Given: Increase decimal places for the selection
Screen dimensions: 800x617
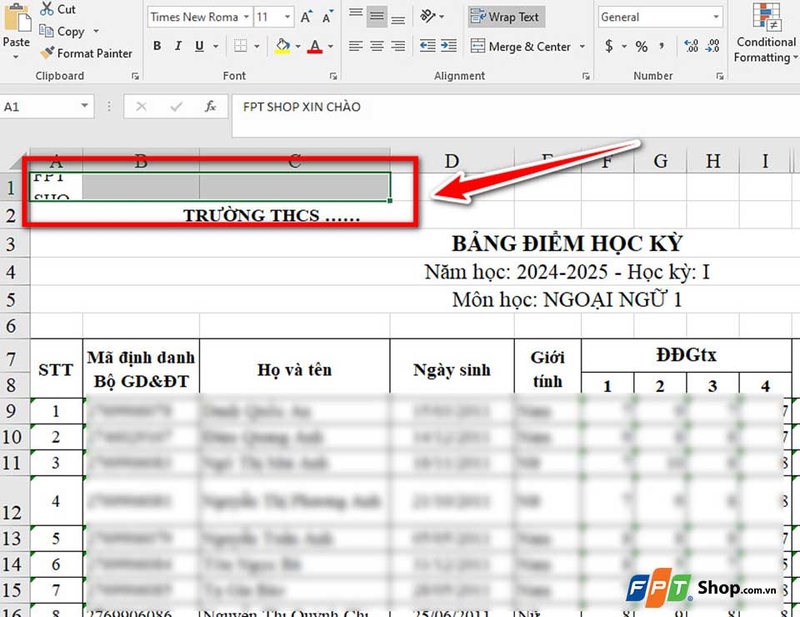Looking at the screenshot, I should point(690,44).
